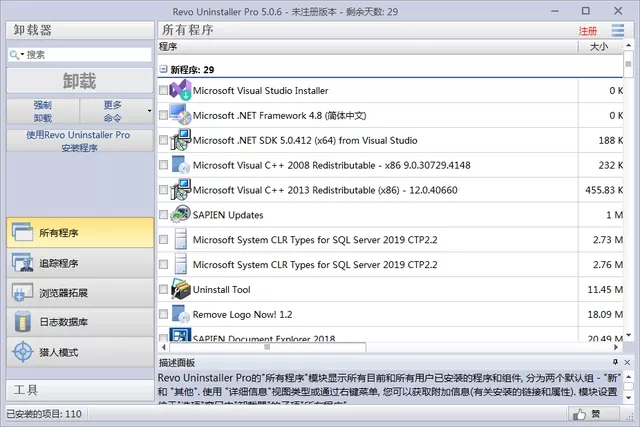Check the .NET Framework 4.8 checkbox

tap(163, 115)
